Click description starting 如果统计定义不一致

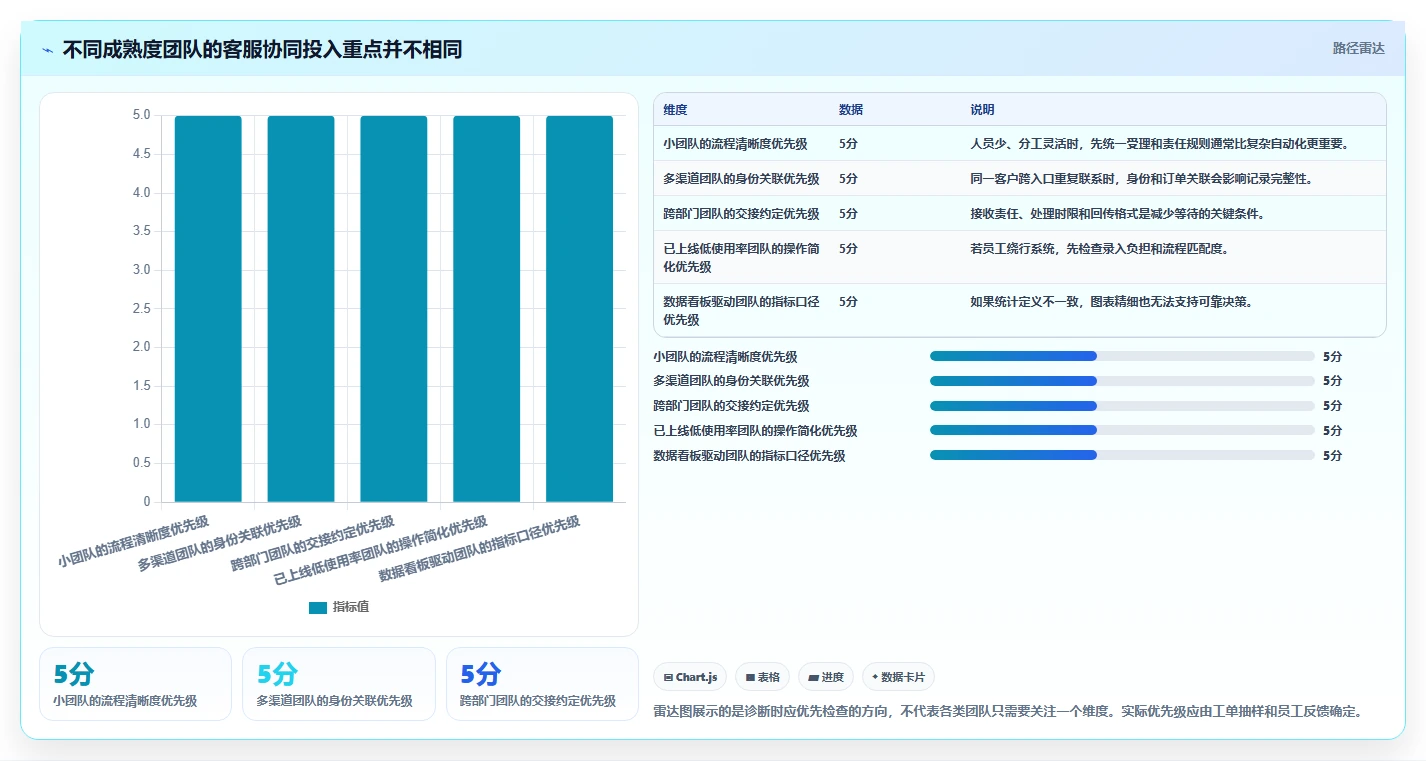click(x=1111, y=302)
